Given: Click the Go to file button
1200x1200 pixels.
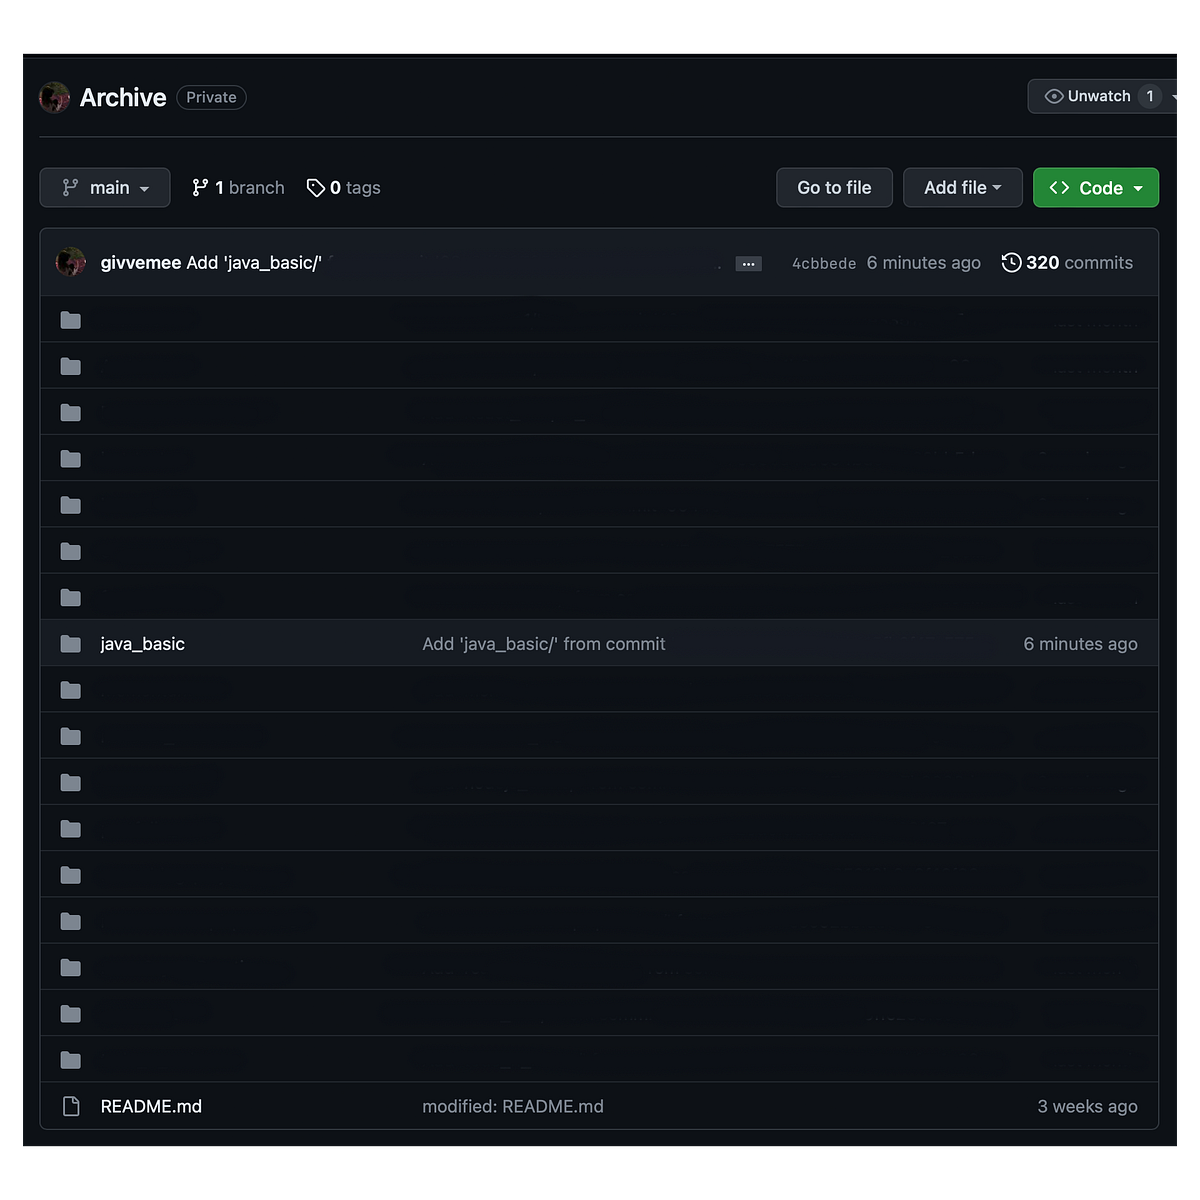Looking at the screenshot, I should click(834, 187).
